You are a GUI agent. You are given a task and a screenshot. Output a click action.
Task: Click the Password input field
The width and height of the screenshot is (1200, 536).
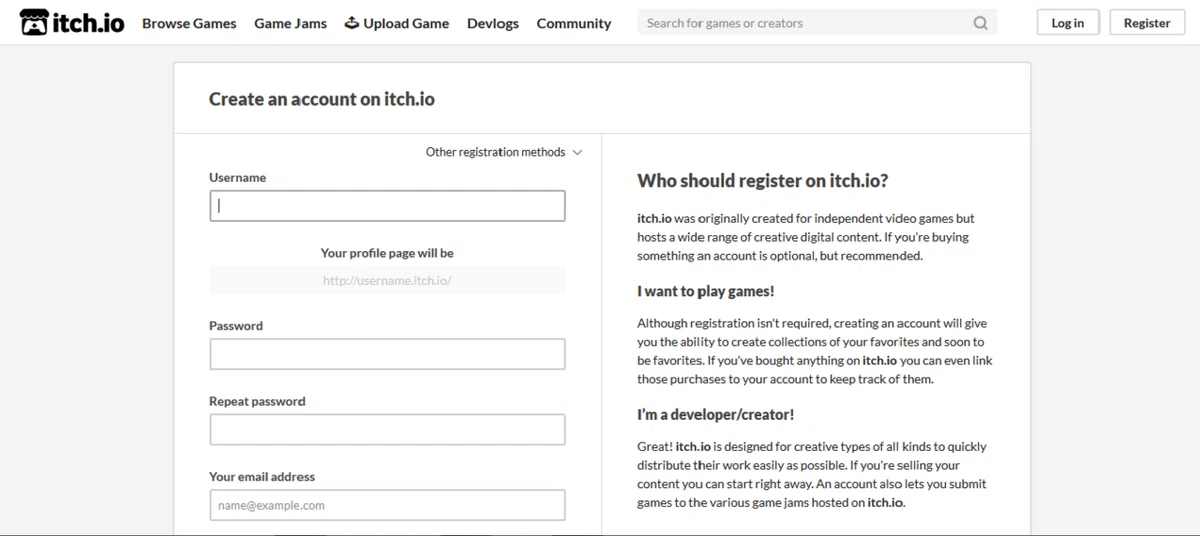pos(387,354)
